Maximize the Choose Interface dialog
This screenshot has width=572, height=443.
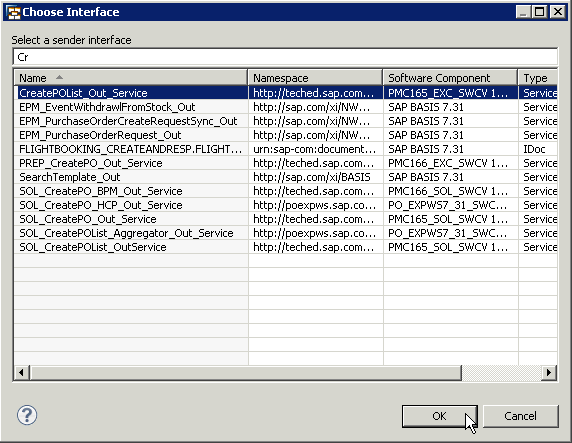(x=540, y=12)
